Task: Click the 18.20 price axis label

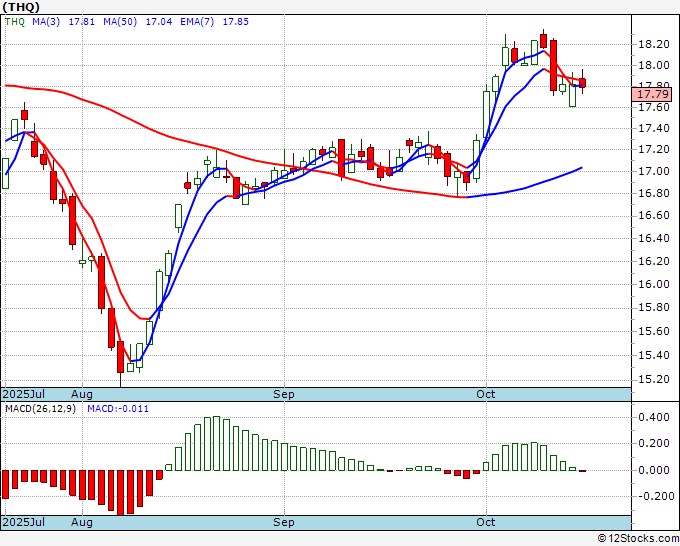Action: point(653,44)
